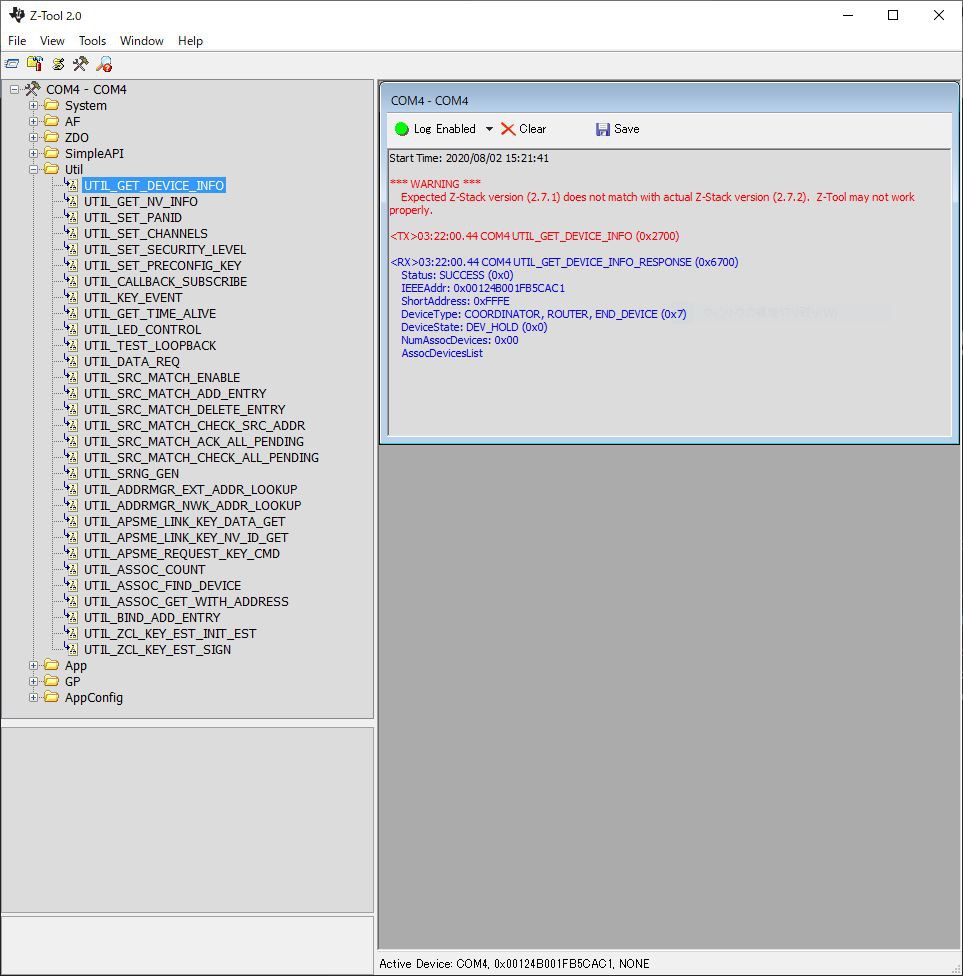Click the AppConfig folder icon

click(x=52, y=697)
